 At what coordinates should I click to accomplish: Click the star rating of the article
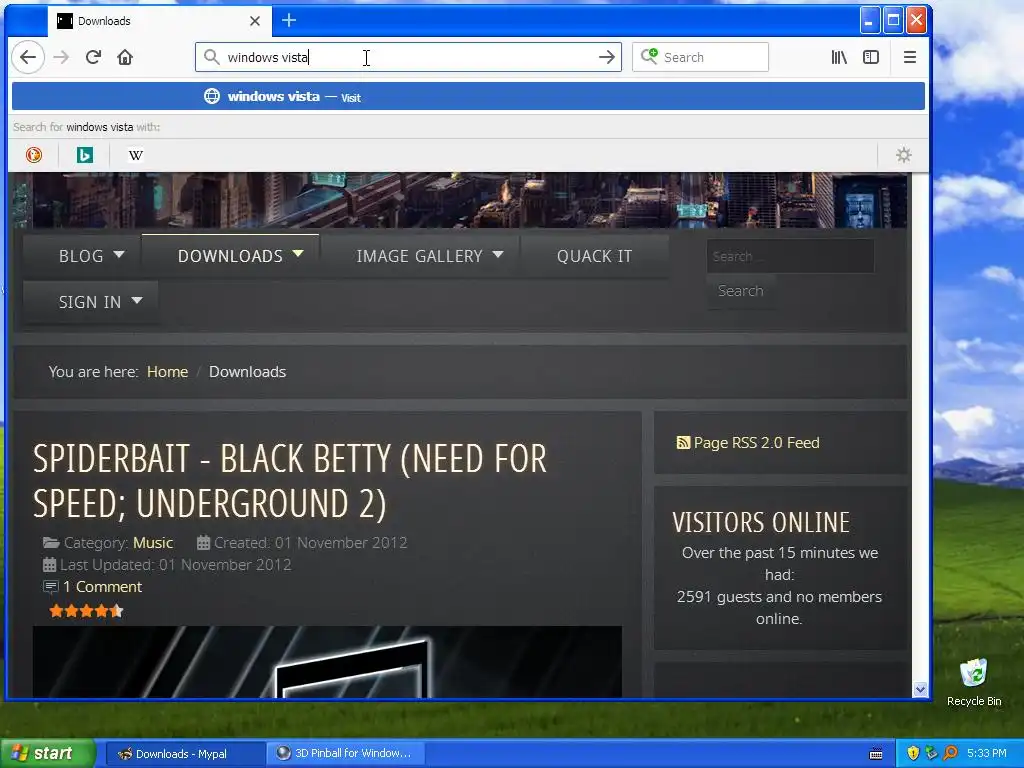click(x=86, y=611)
